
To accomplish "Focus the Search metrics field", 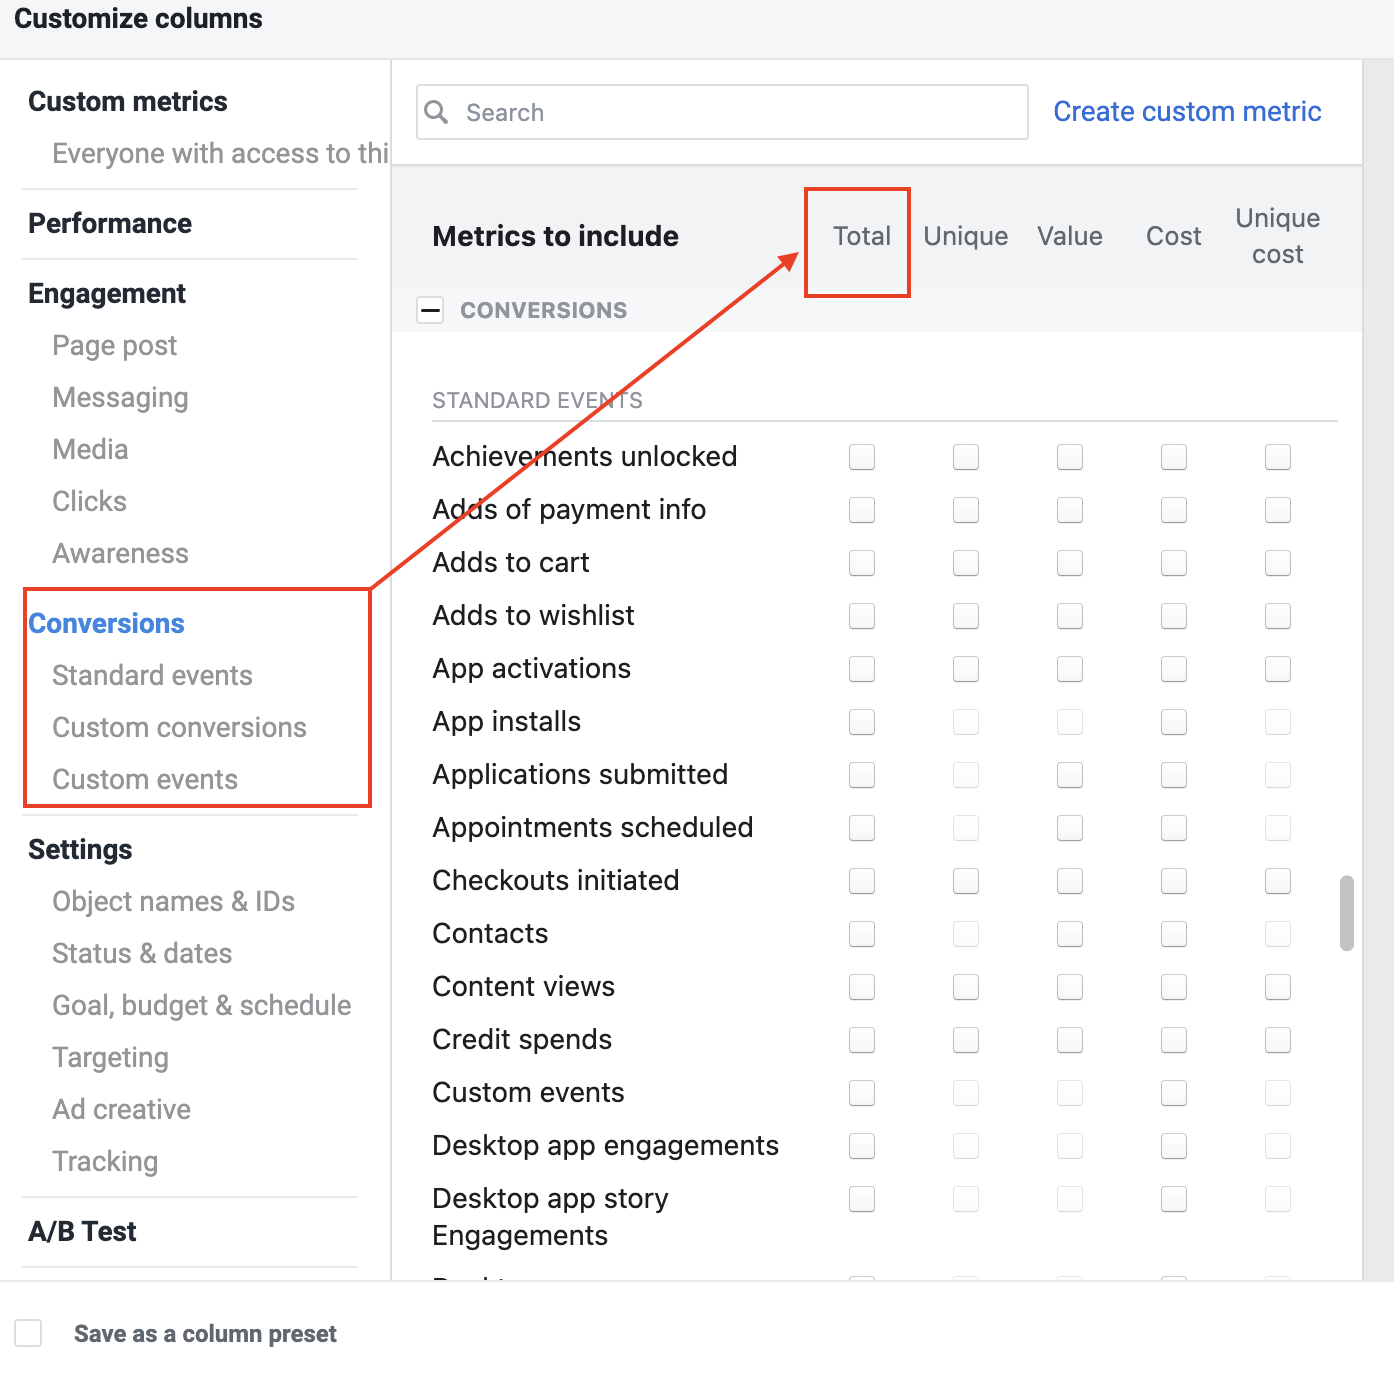I will tap(722, 112).
